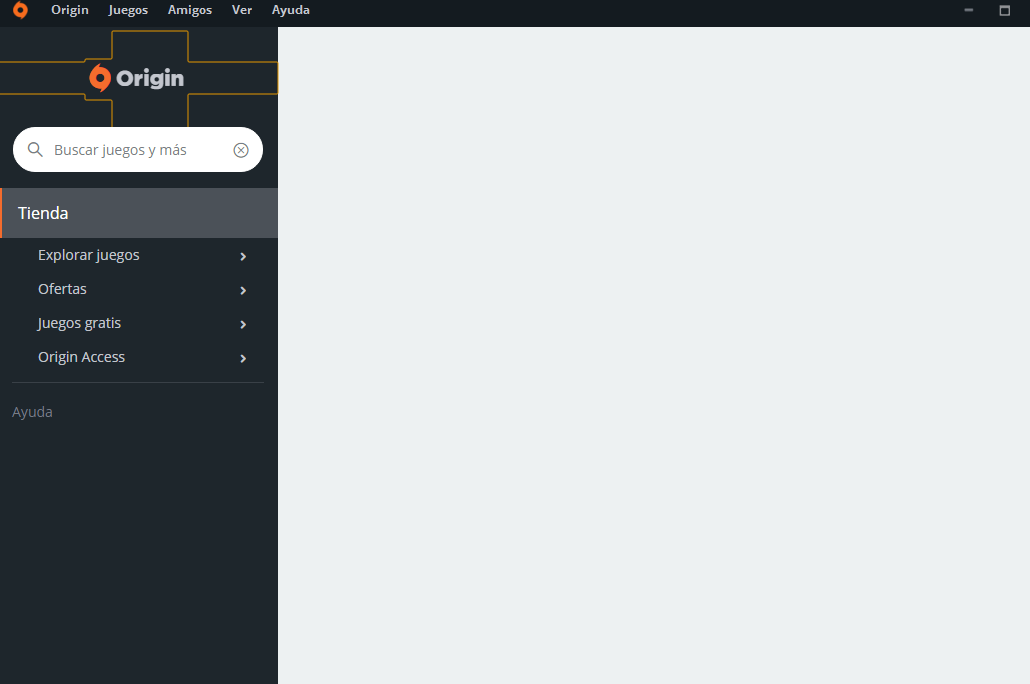Clear the search field with the X icon
The image size is (1030, 684).
241,150
